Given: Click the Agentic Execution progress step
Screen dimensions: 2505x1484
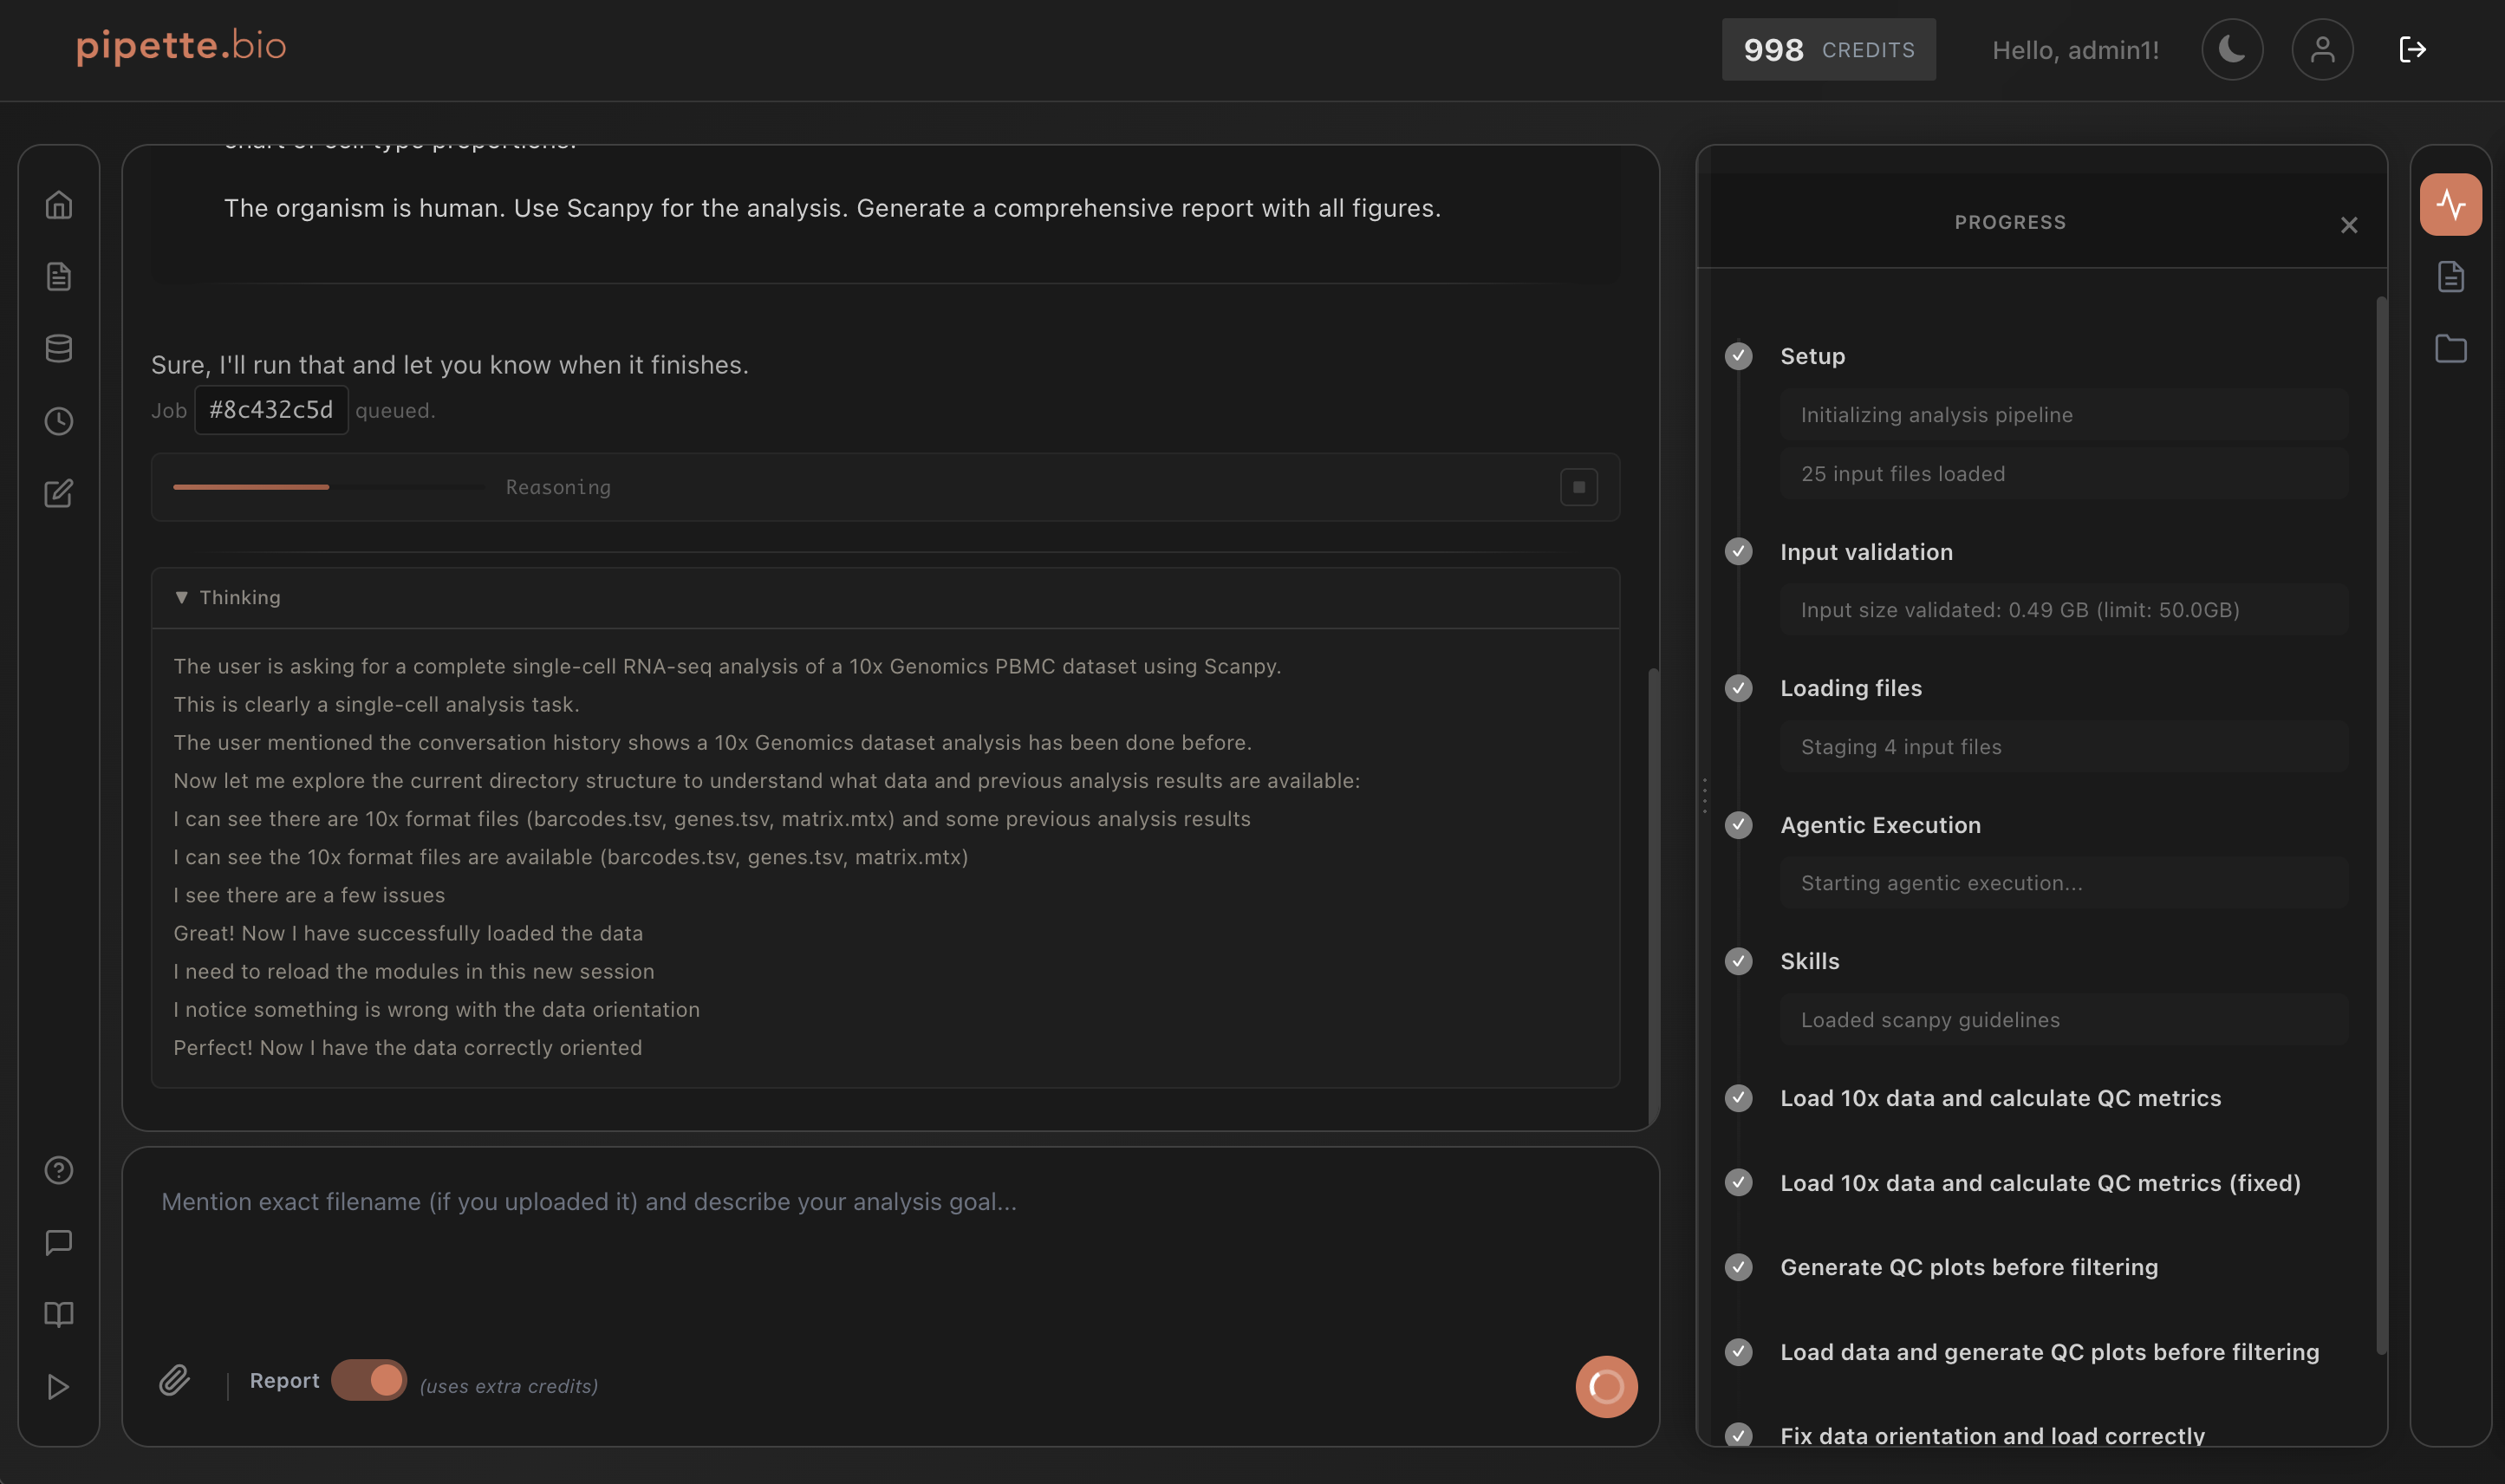Looking at the screenshot, I should [1880, 825].
